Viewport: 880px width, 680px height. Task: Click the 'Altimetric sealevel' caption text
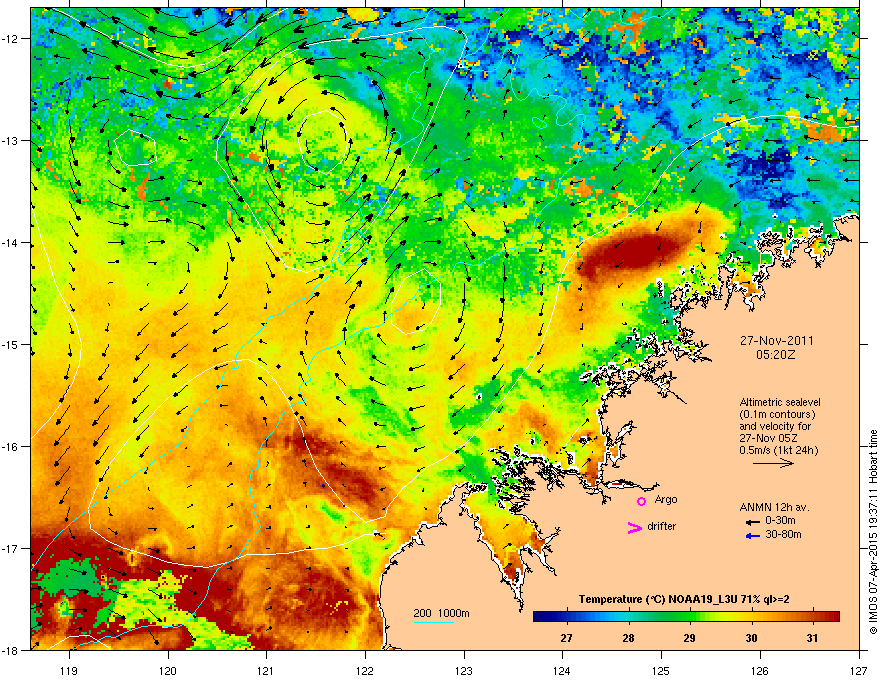(780, 402)
